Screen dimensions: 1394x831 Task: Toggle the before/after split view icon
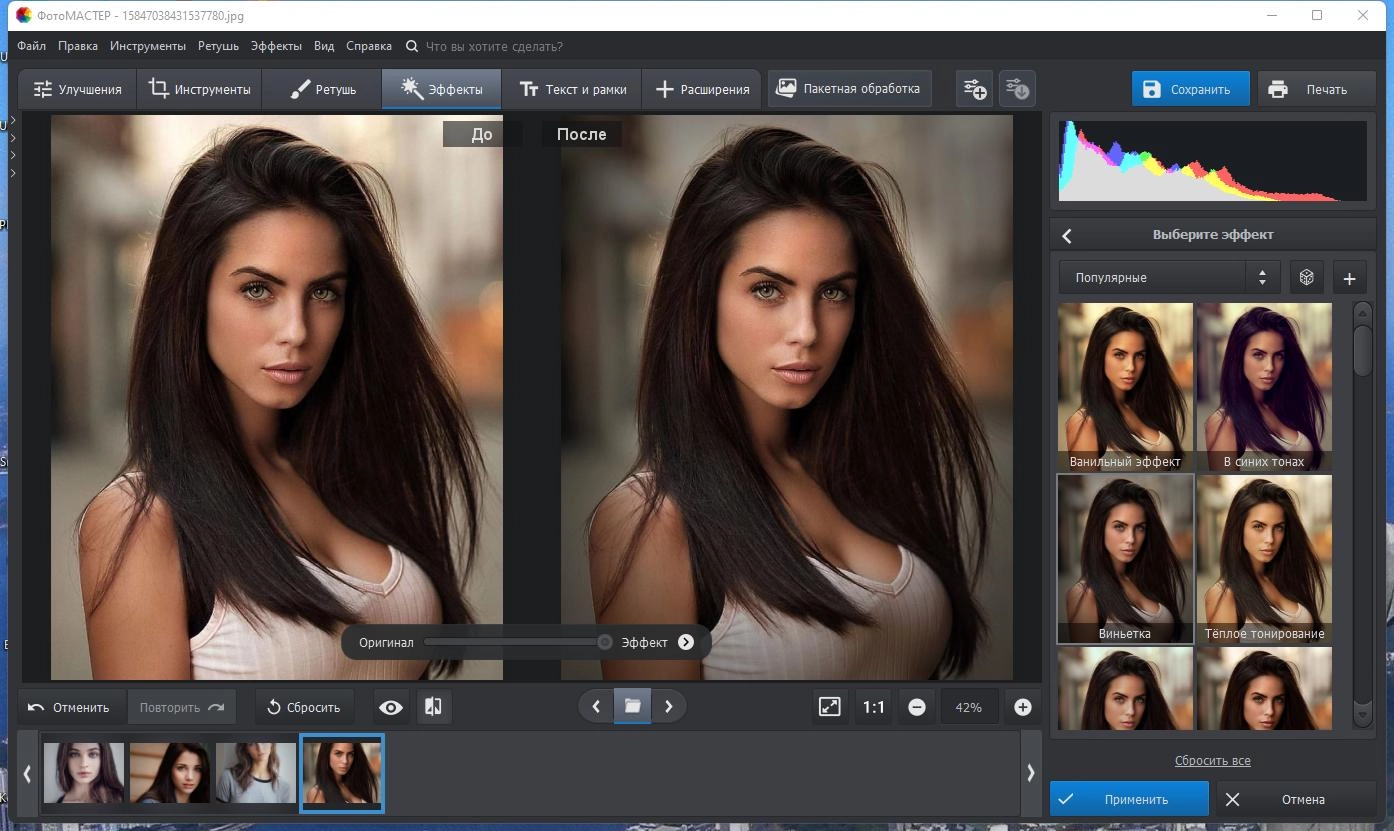coord(433,707)
